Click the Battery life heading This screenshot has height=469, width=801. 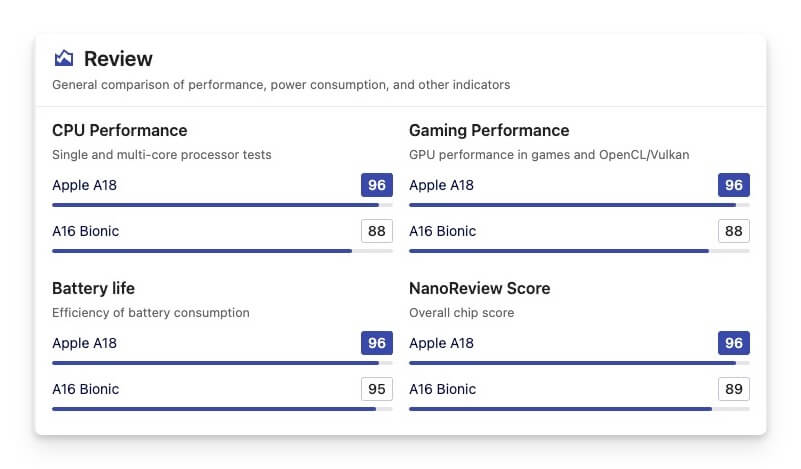[x=93, y=288]
